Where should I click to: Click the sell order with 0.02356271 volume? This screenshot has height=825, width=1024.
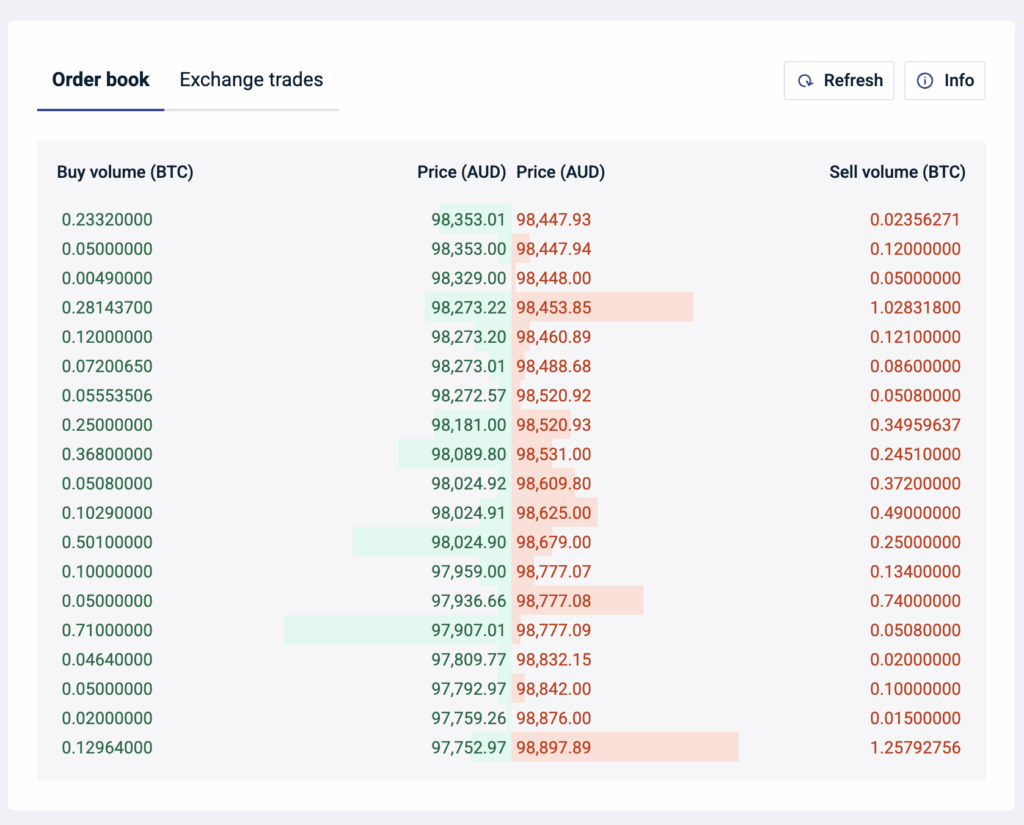(x=918, y=219)
